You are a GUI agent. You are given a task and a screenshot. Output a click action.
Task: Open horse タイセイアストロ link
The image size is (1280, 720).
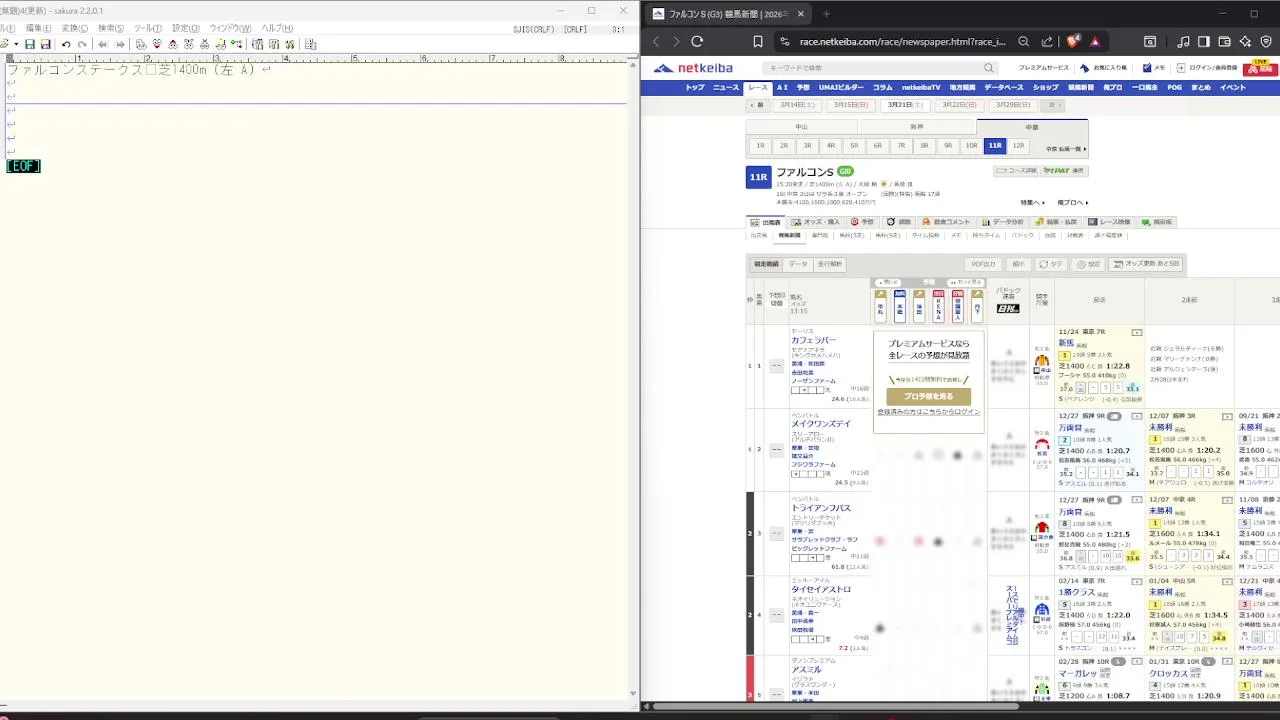[x=821, y=590]
